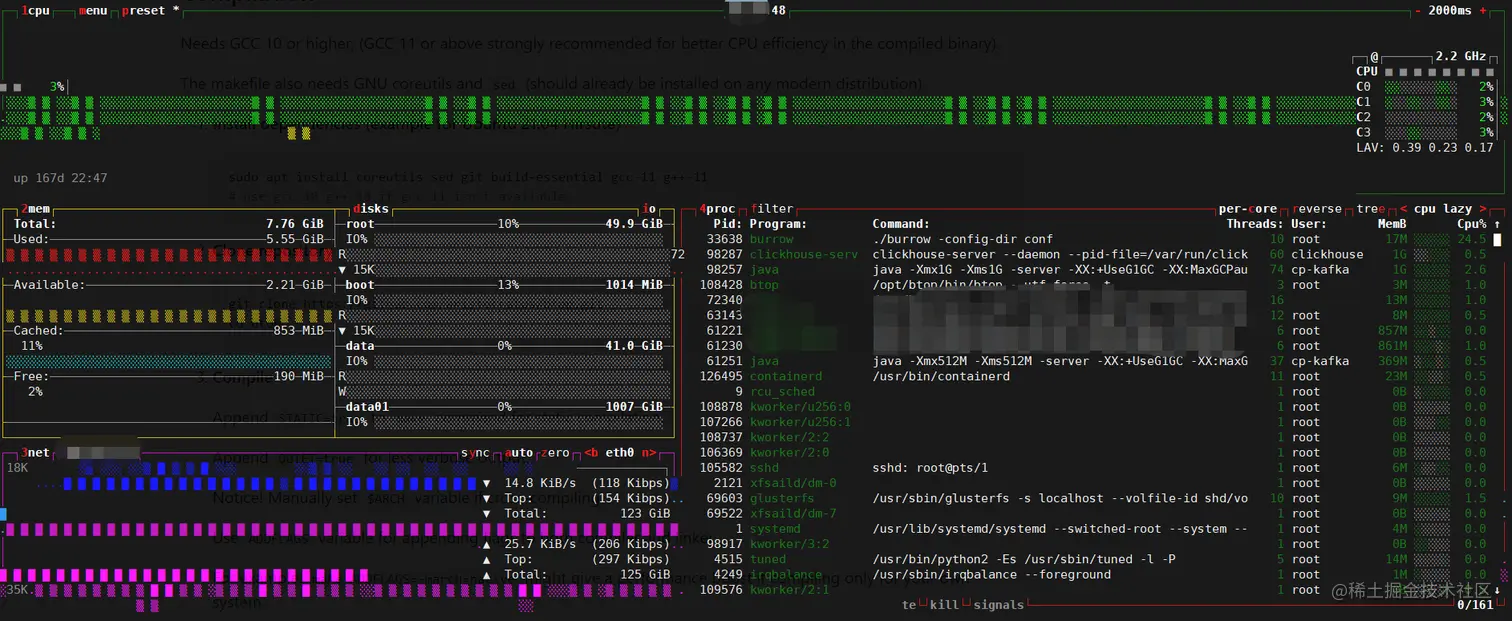Screen dimensions: 1512x621
Task: Cycle the preset option
Action: coord(150,10)
